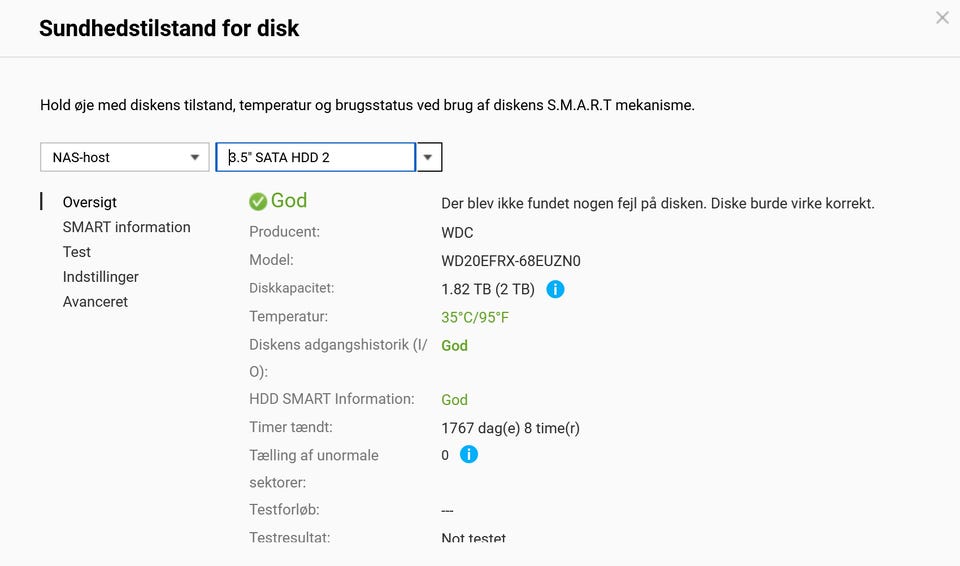Click the large green God status text
This screenshot has width=960, height=566.
pos(289,201)
